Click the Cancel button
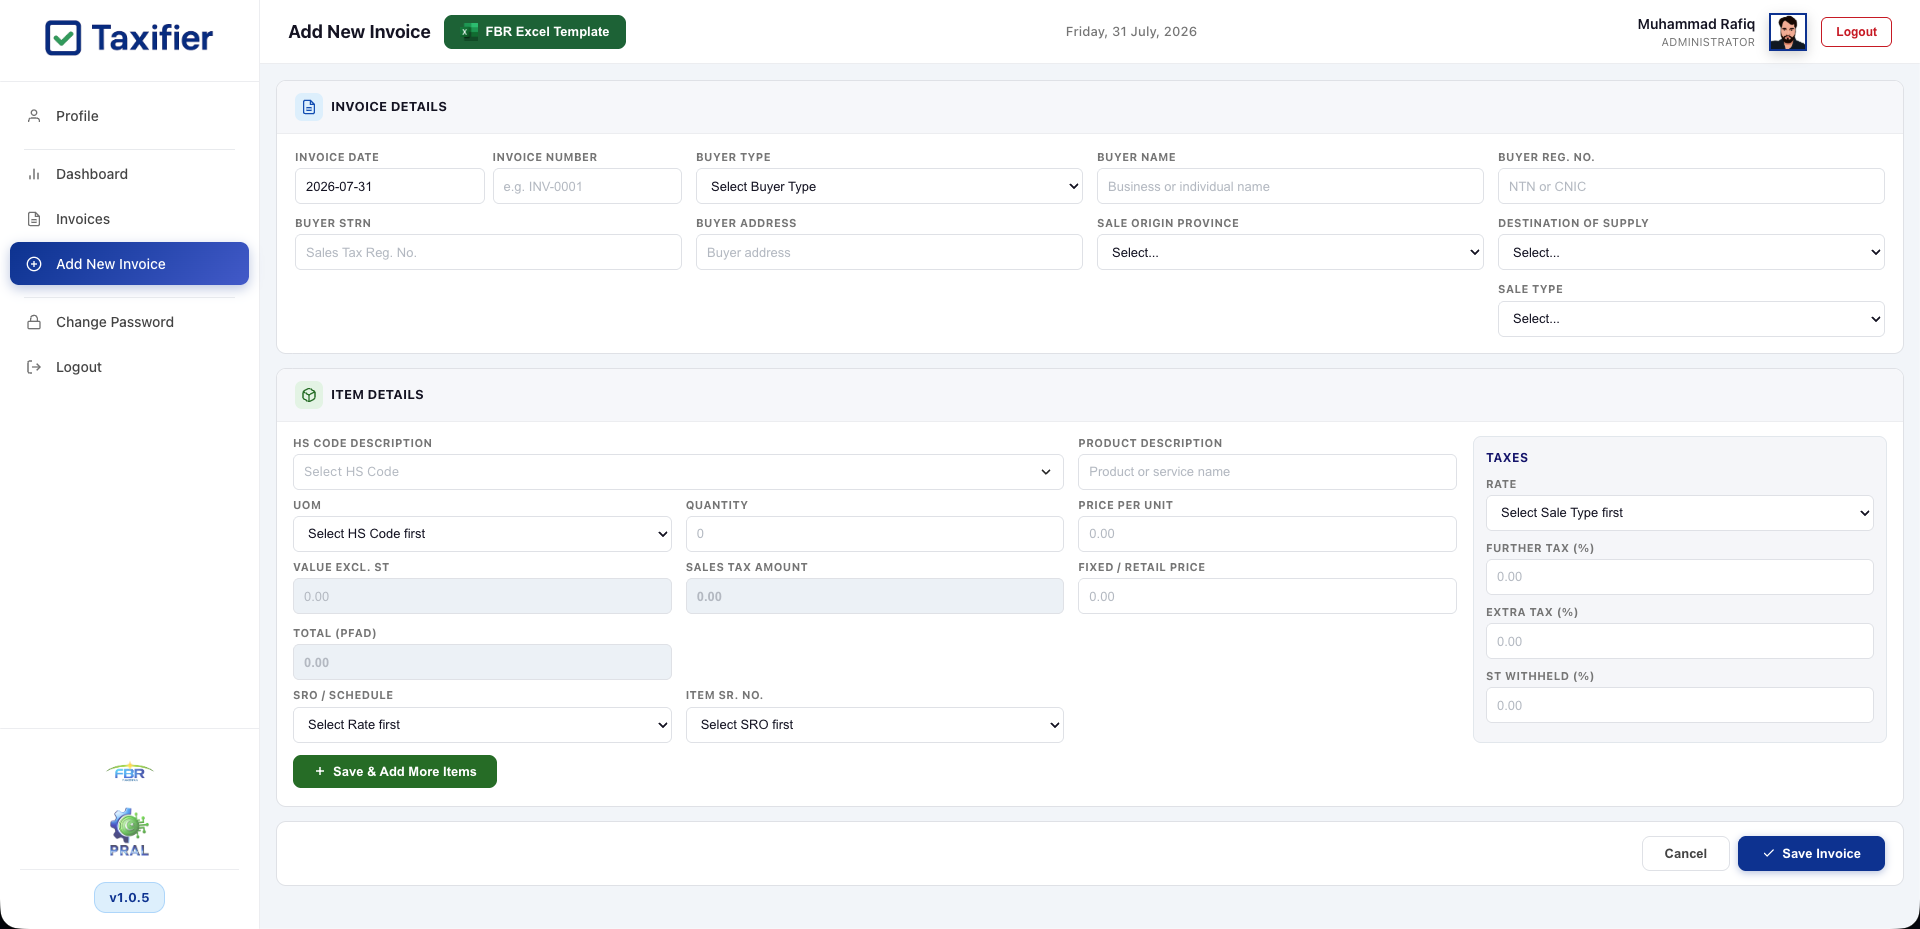The image size is (1920, 929). (1685, 854)
